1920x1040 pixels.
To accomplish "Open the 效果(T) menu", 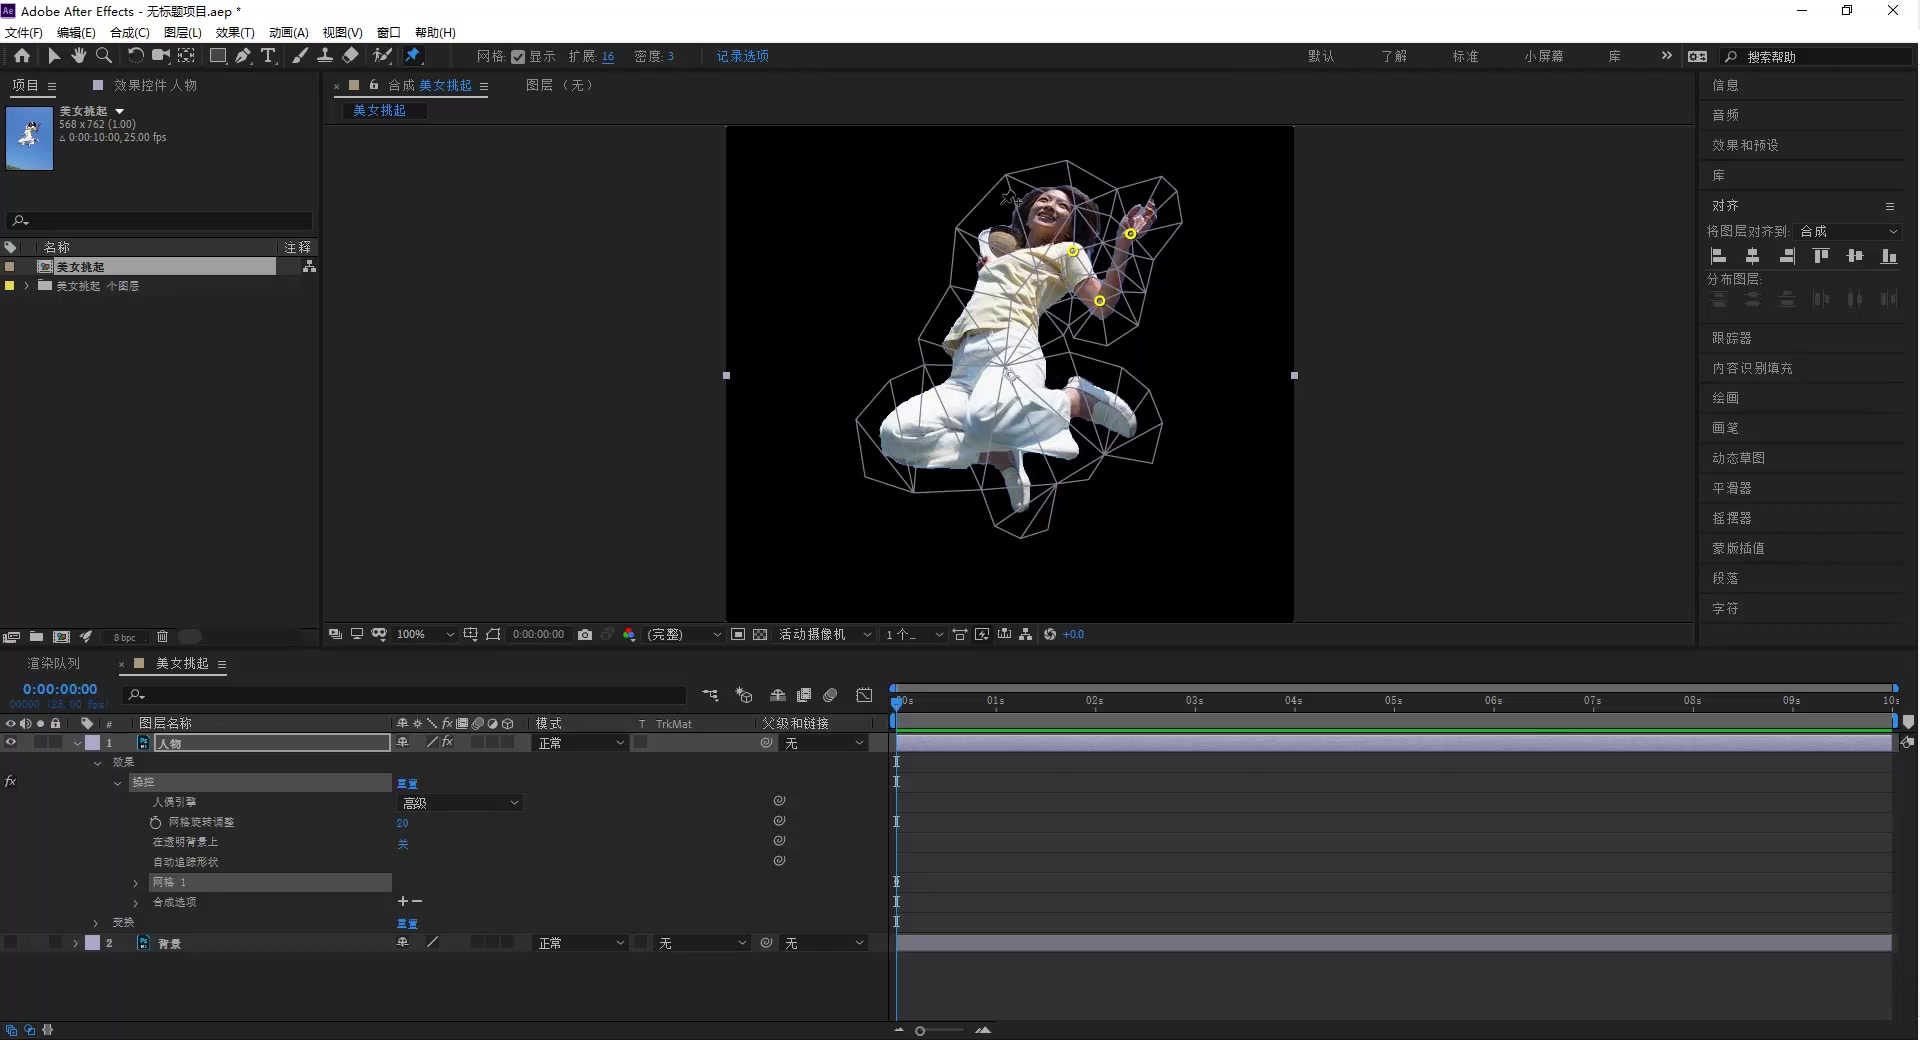I will [x=235, y=32].
